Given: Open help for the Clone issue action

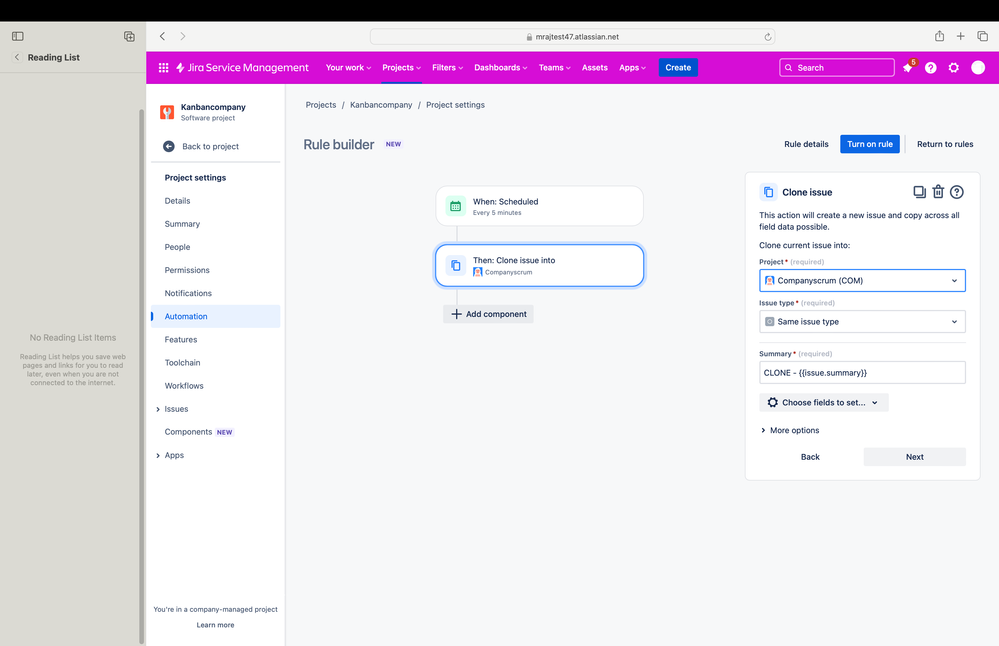Looking at the screenshot, I should tap(957, 192).
